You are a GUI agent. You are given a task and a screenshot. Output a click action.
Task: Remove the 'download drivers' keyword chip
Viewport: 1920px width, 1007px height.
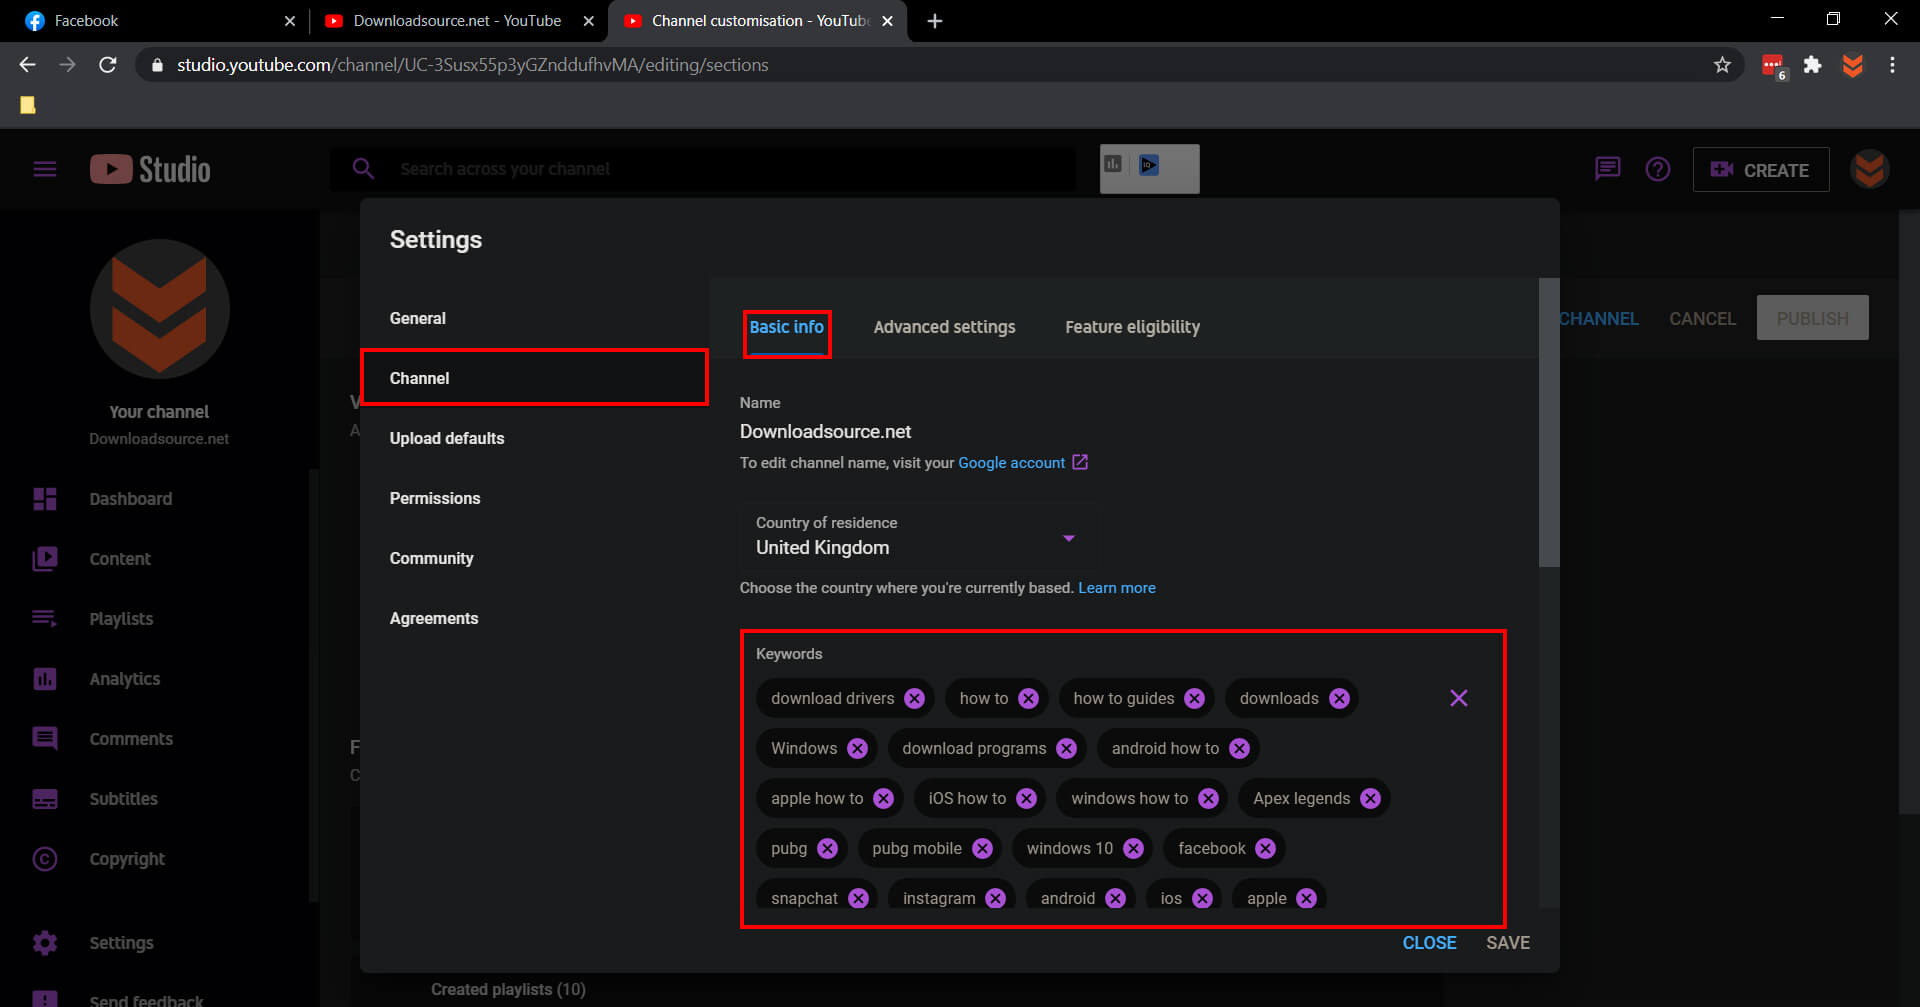[x=914, y=698]
